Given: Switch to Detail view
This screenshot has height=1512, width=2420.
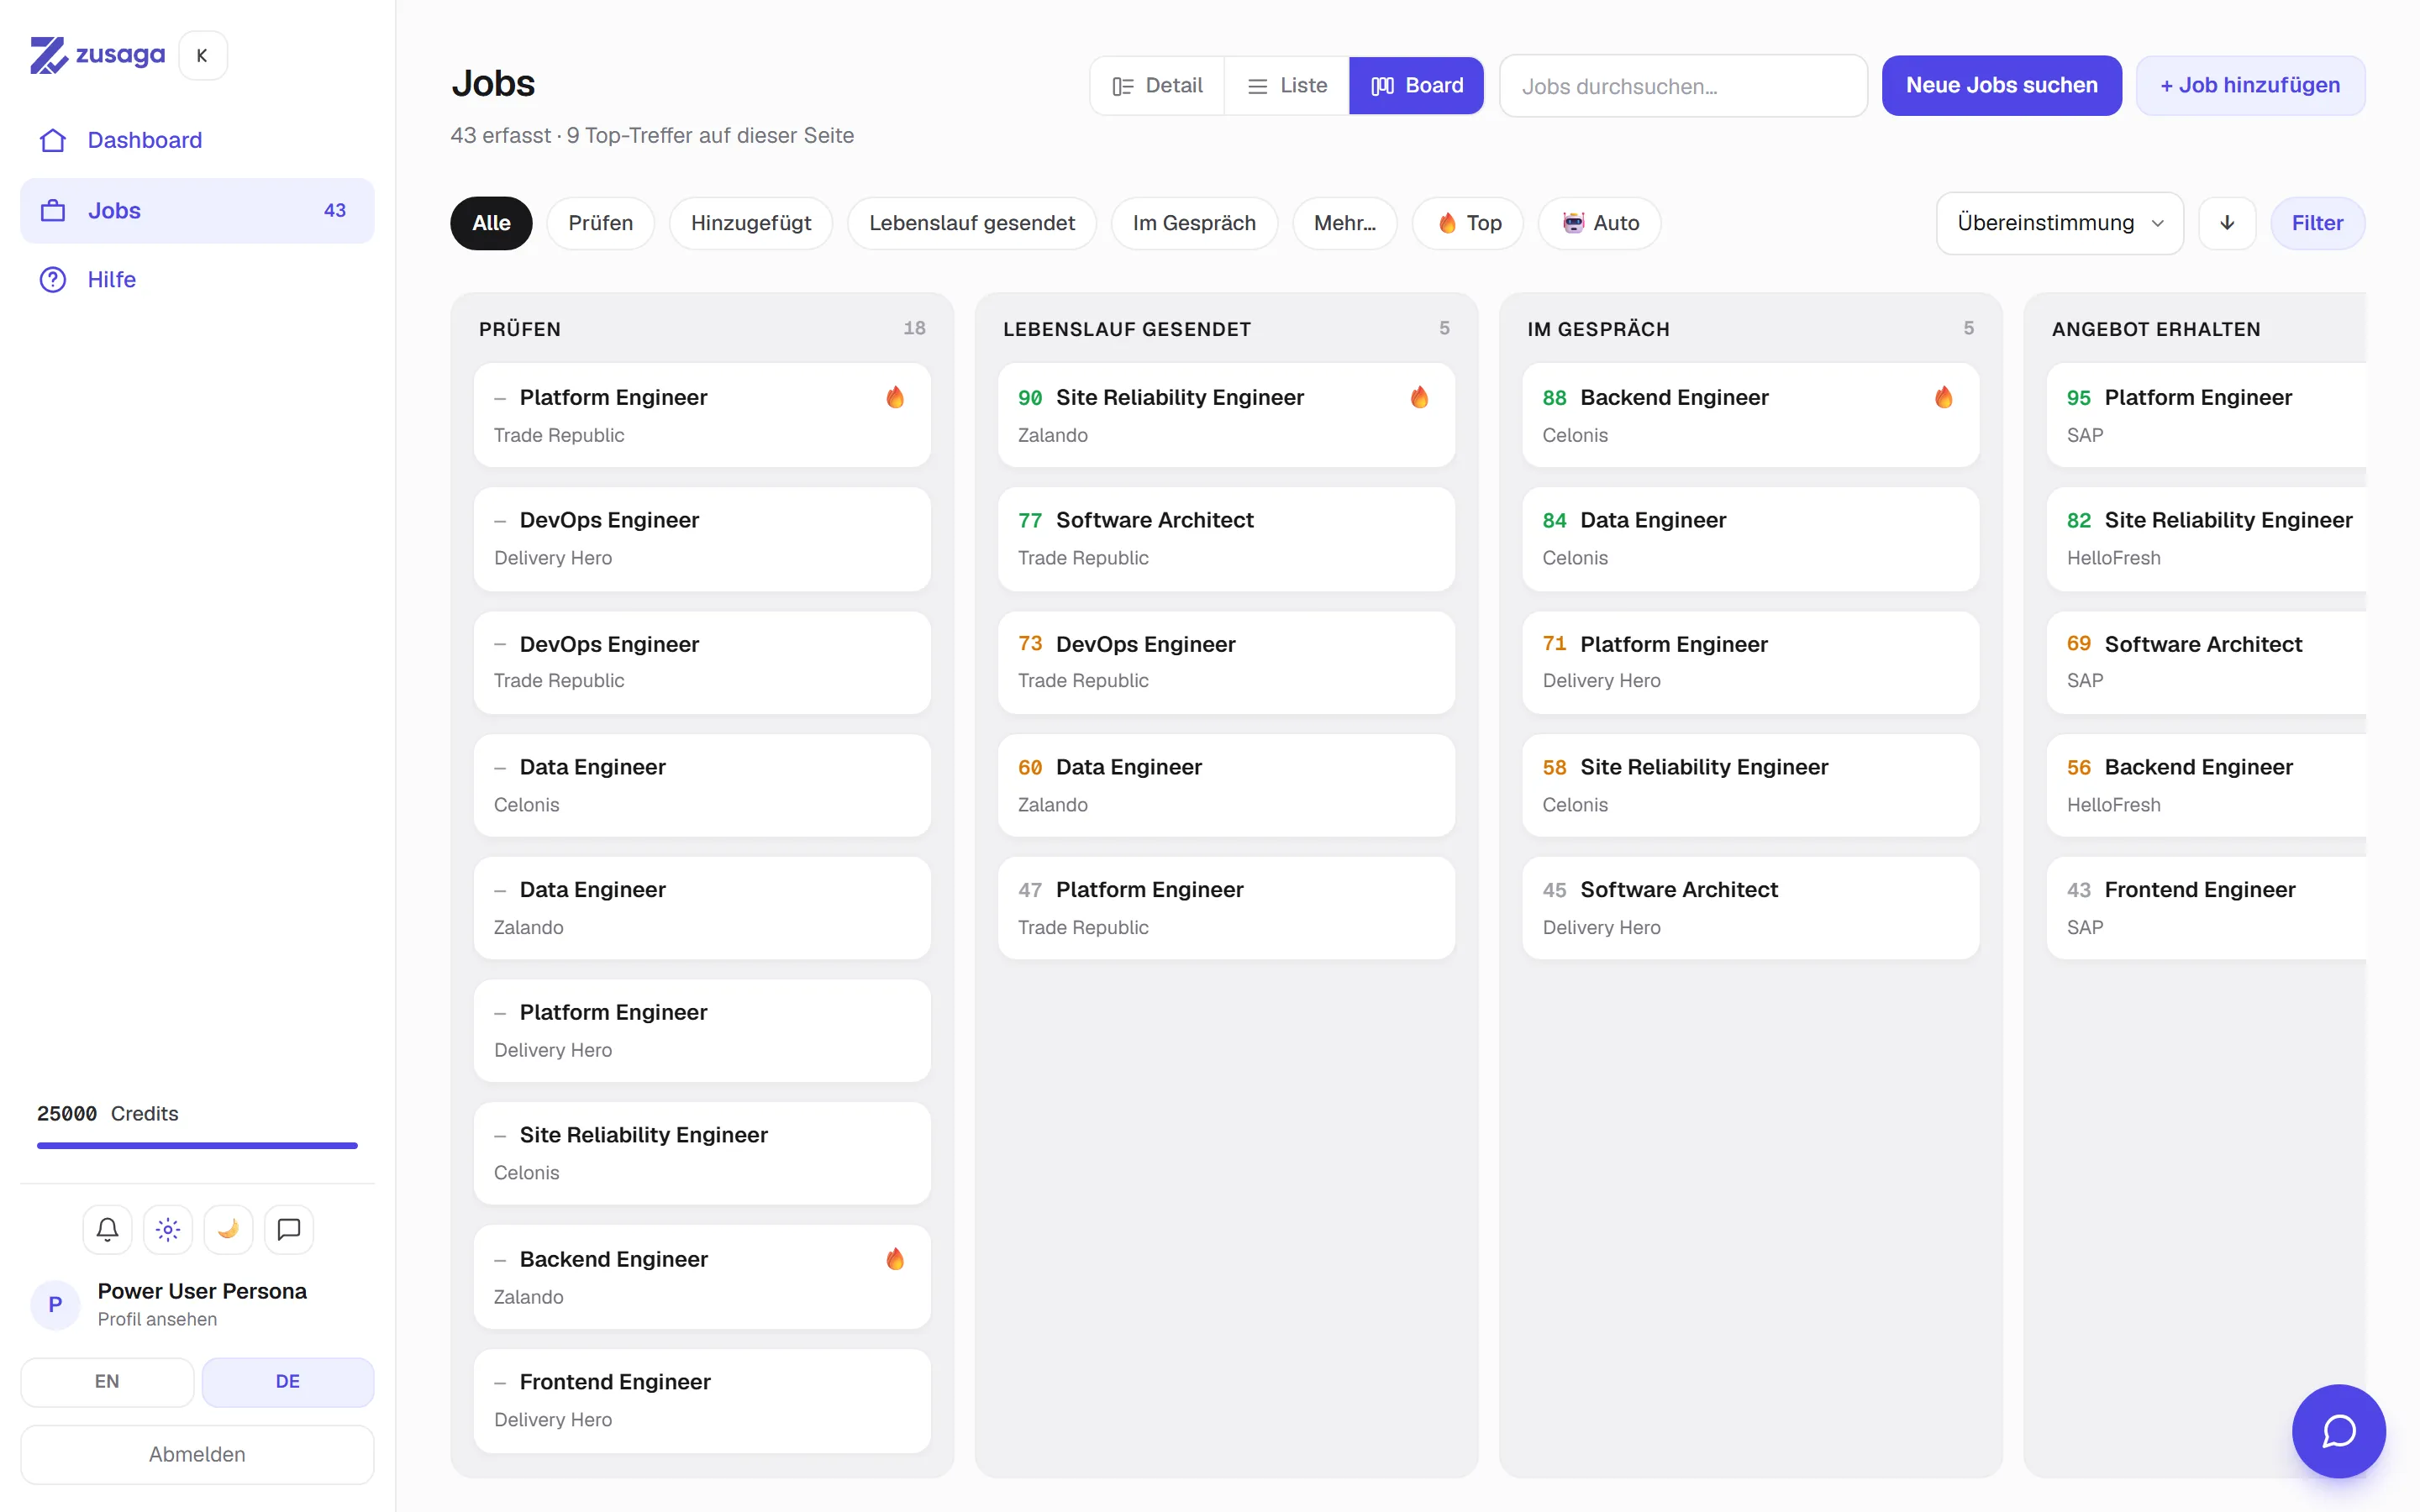Looking at the screenshot, I should coord(1157,86).
